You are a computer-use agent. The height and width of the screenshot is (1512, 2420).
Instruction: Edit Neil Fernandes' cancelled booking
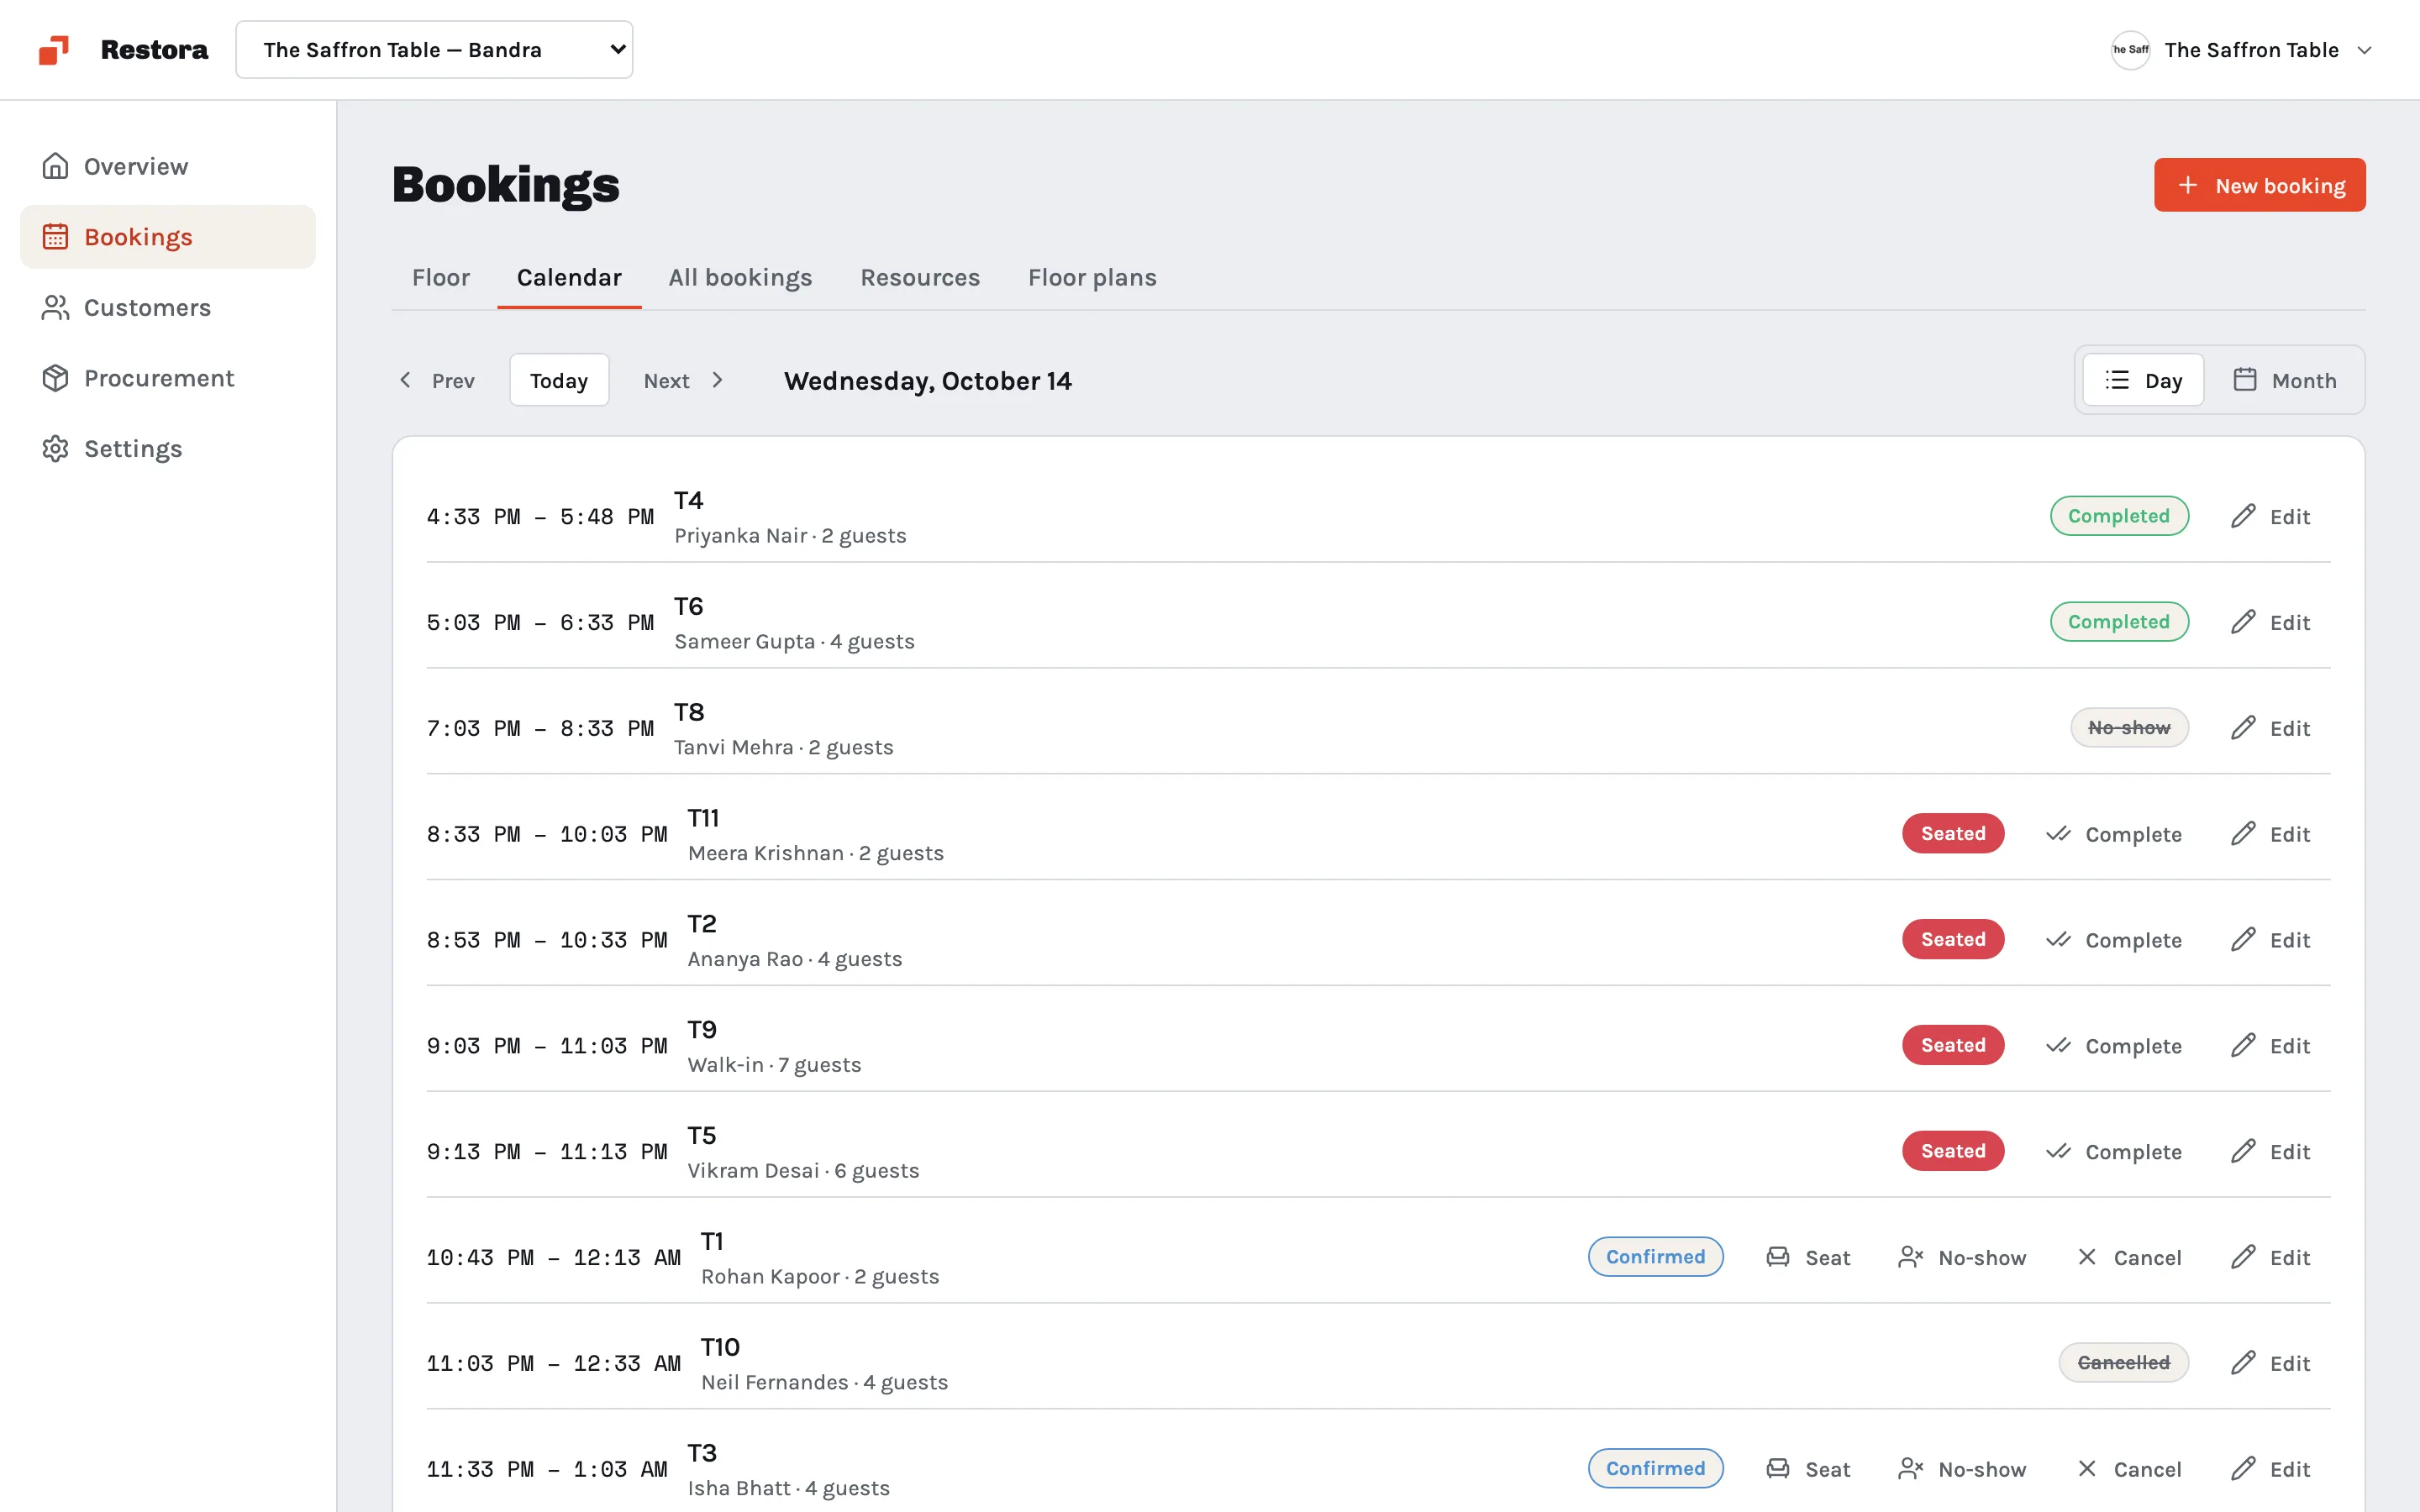coord(2270,1363)
